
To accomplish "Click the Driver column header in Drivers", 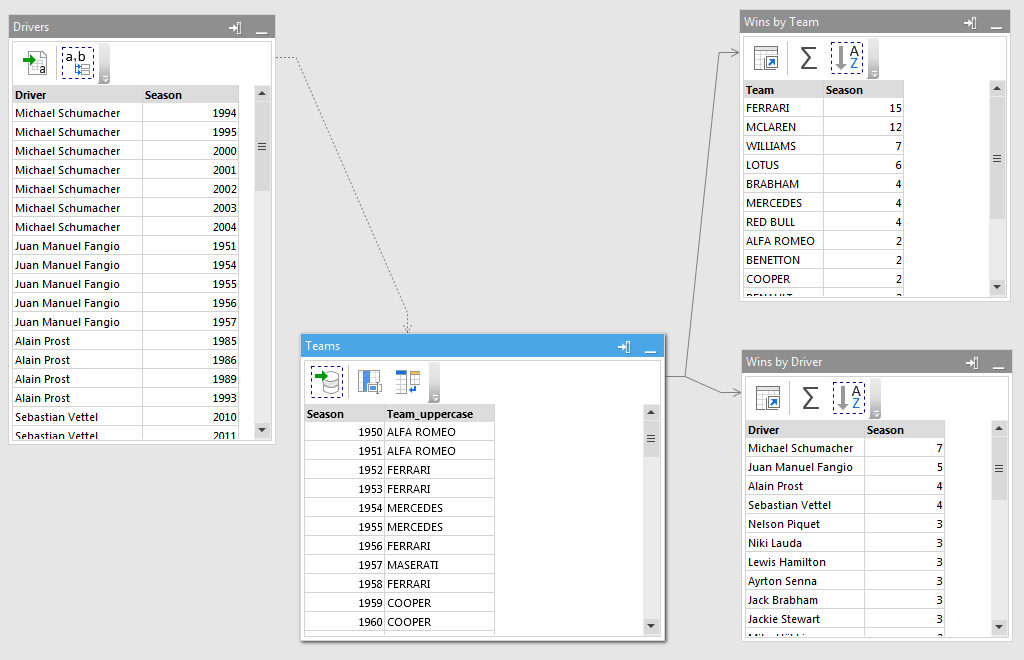I will click(x=77, y=95).
